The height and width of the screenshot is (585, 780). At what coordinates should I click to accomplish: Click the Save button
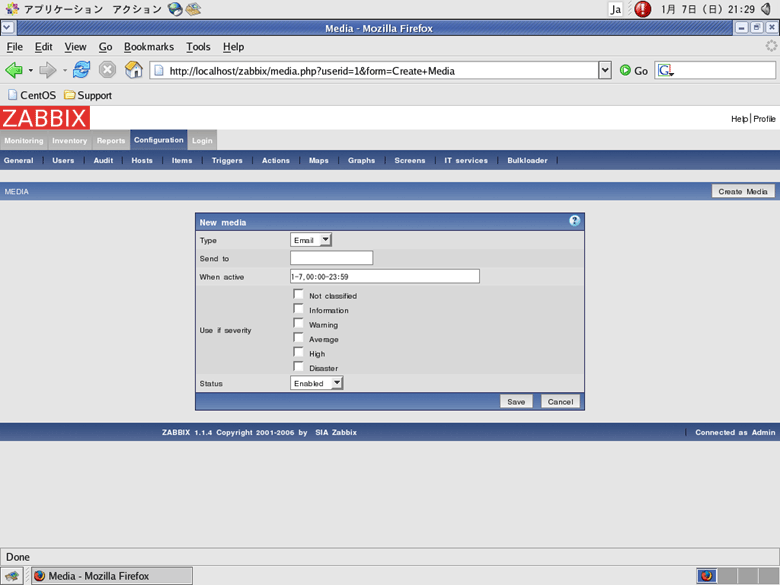(516, 401)
